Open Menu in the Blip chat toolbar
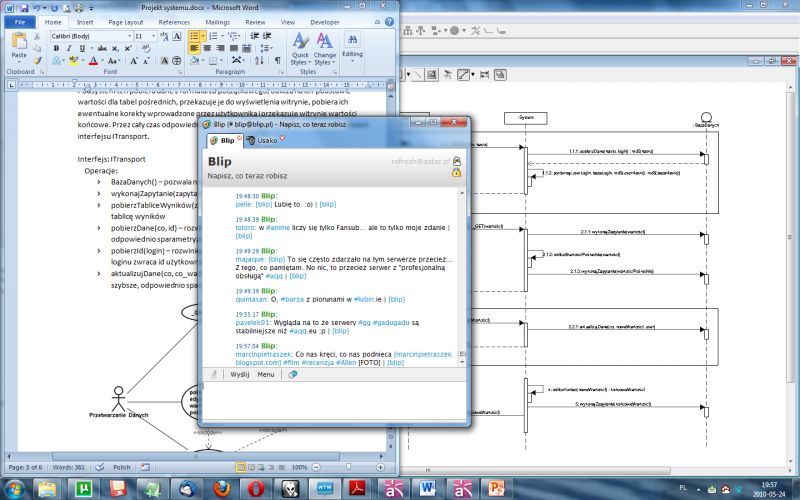The image size is (800, 500). click(266, 374)
